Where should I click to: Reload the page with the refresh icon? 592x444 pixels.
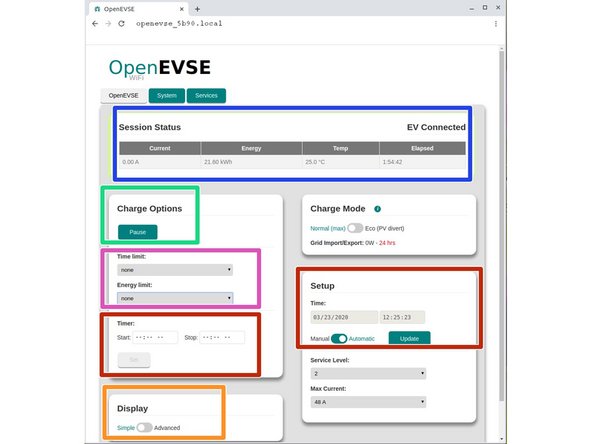pyautogui.click(x=121, y=23)
